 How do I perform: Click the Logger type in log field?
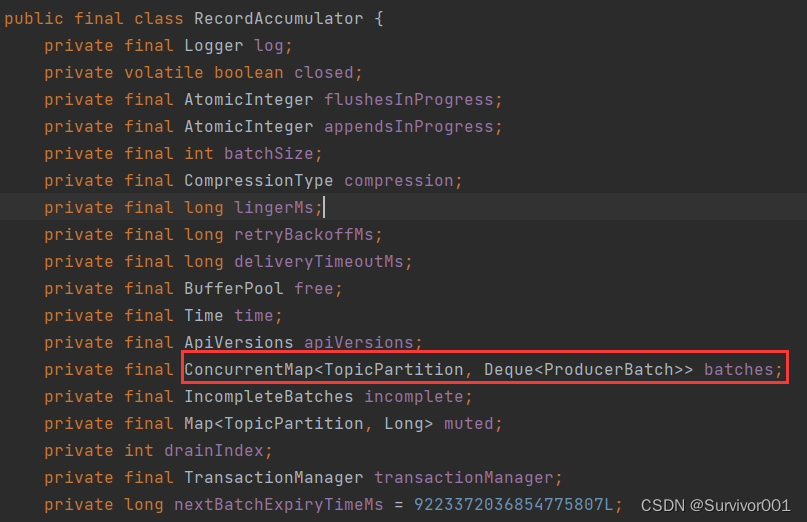click(x=213, y=46)
